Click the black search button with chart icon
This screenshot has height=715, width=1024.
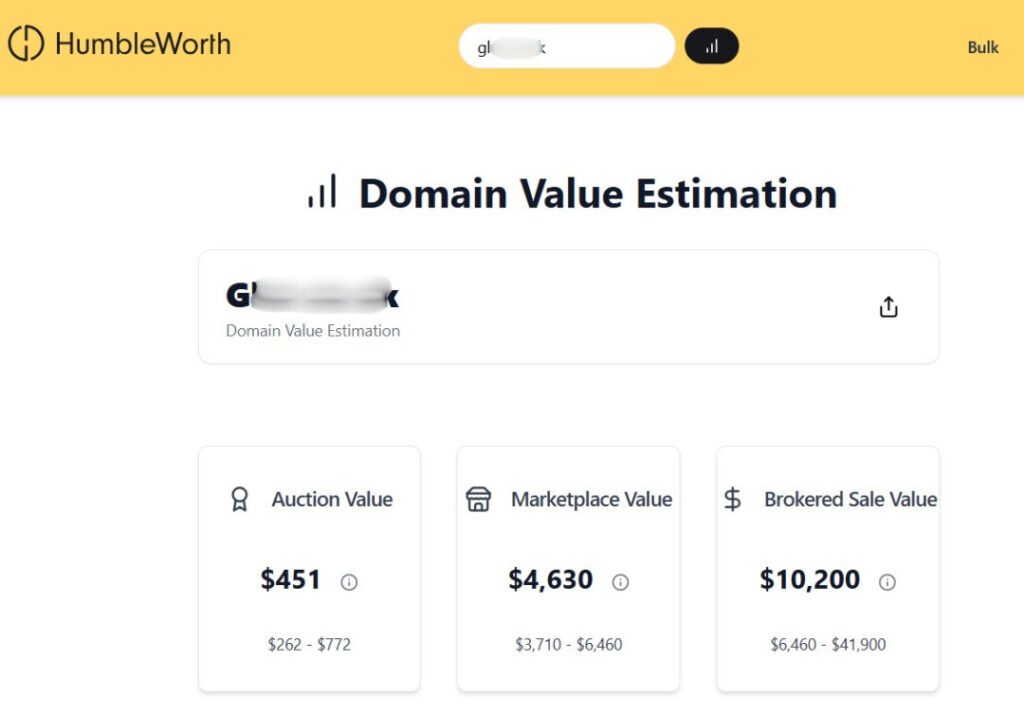(x=711, y=46)
